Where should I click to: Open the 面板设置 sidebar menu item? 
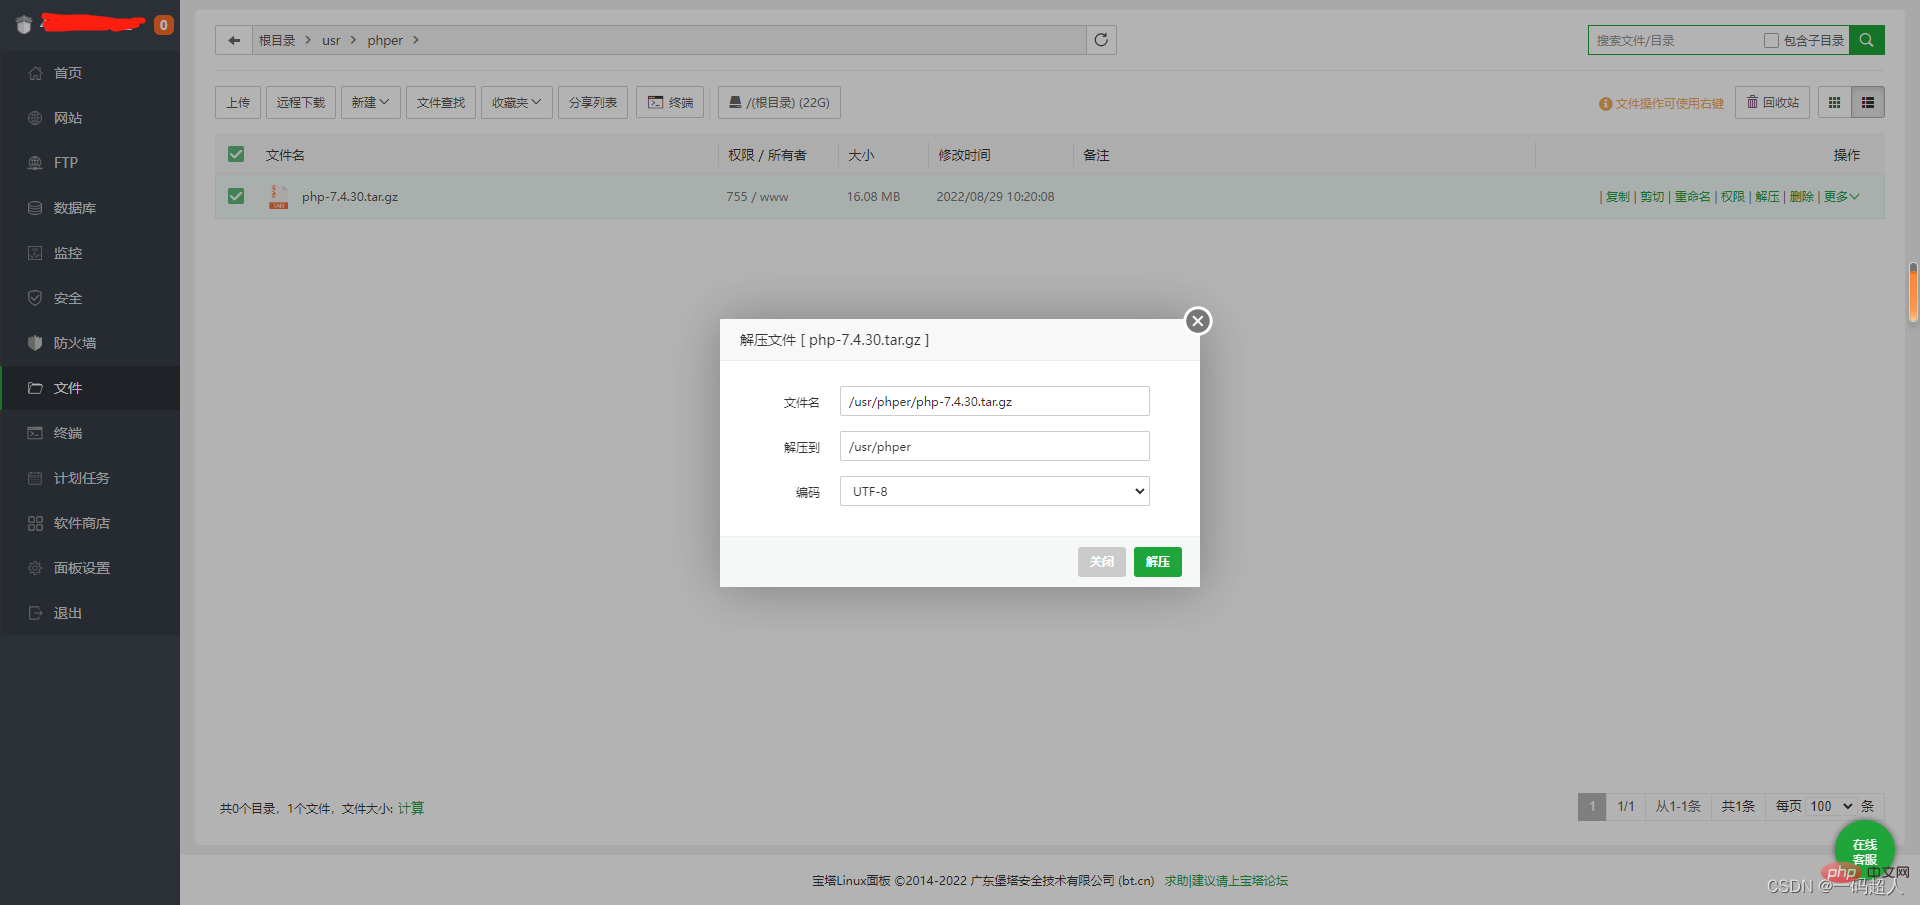[90, 568]
